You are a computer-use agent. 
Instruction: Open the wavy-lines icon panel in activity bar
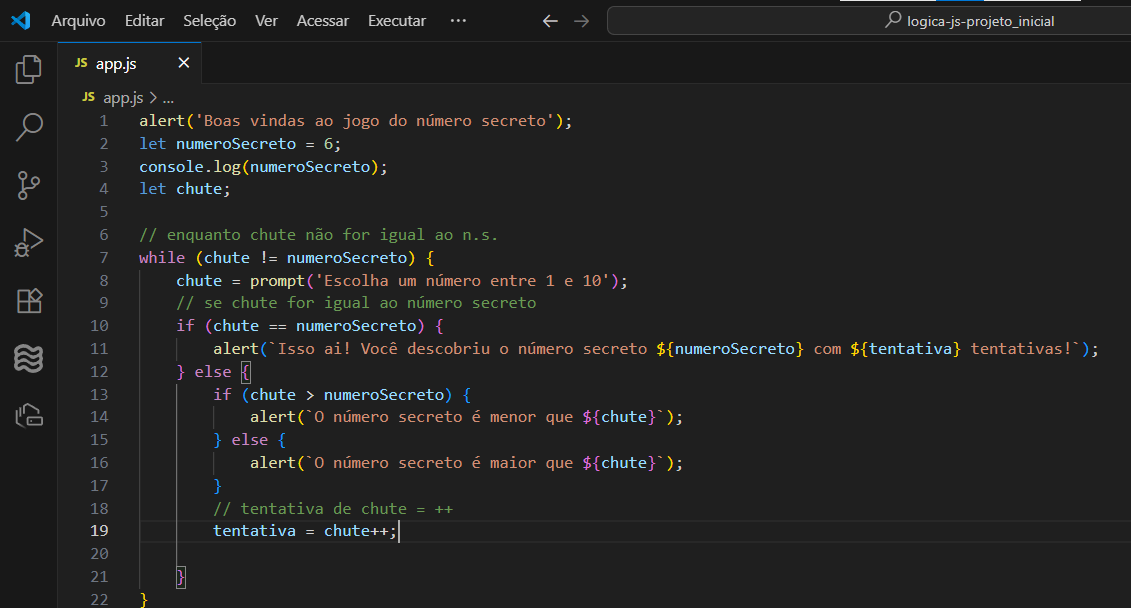point(29,358)
